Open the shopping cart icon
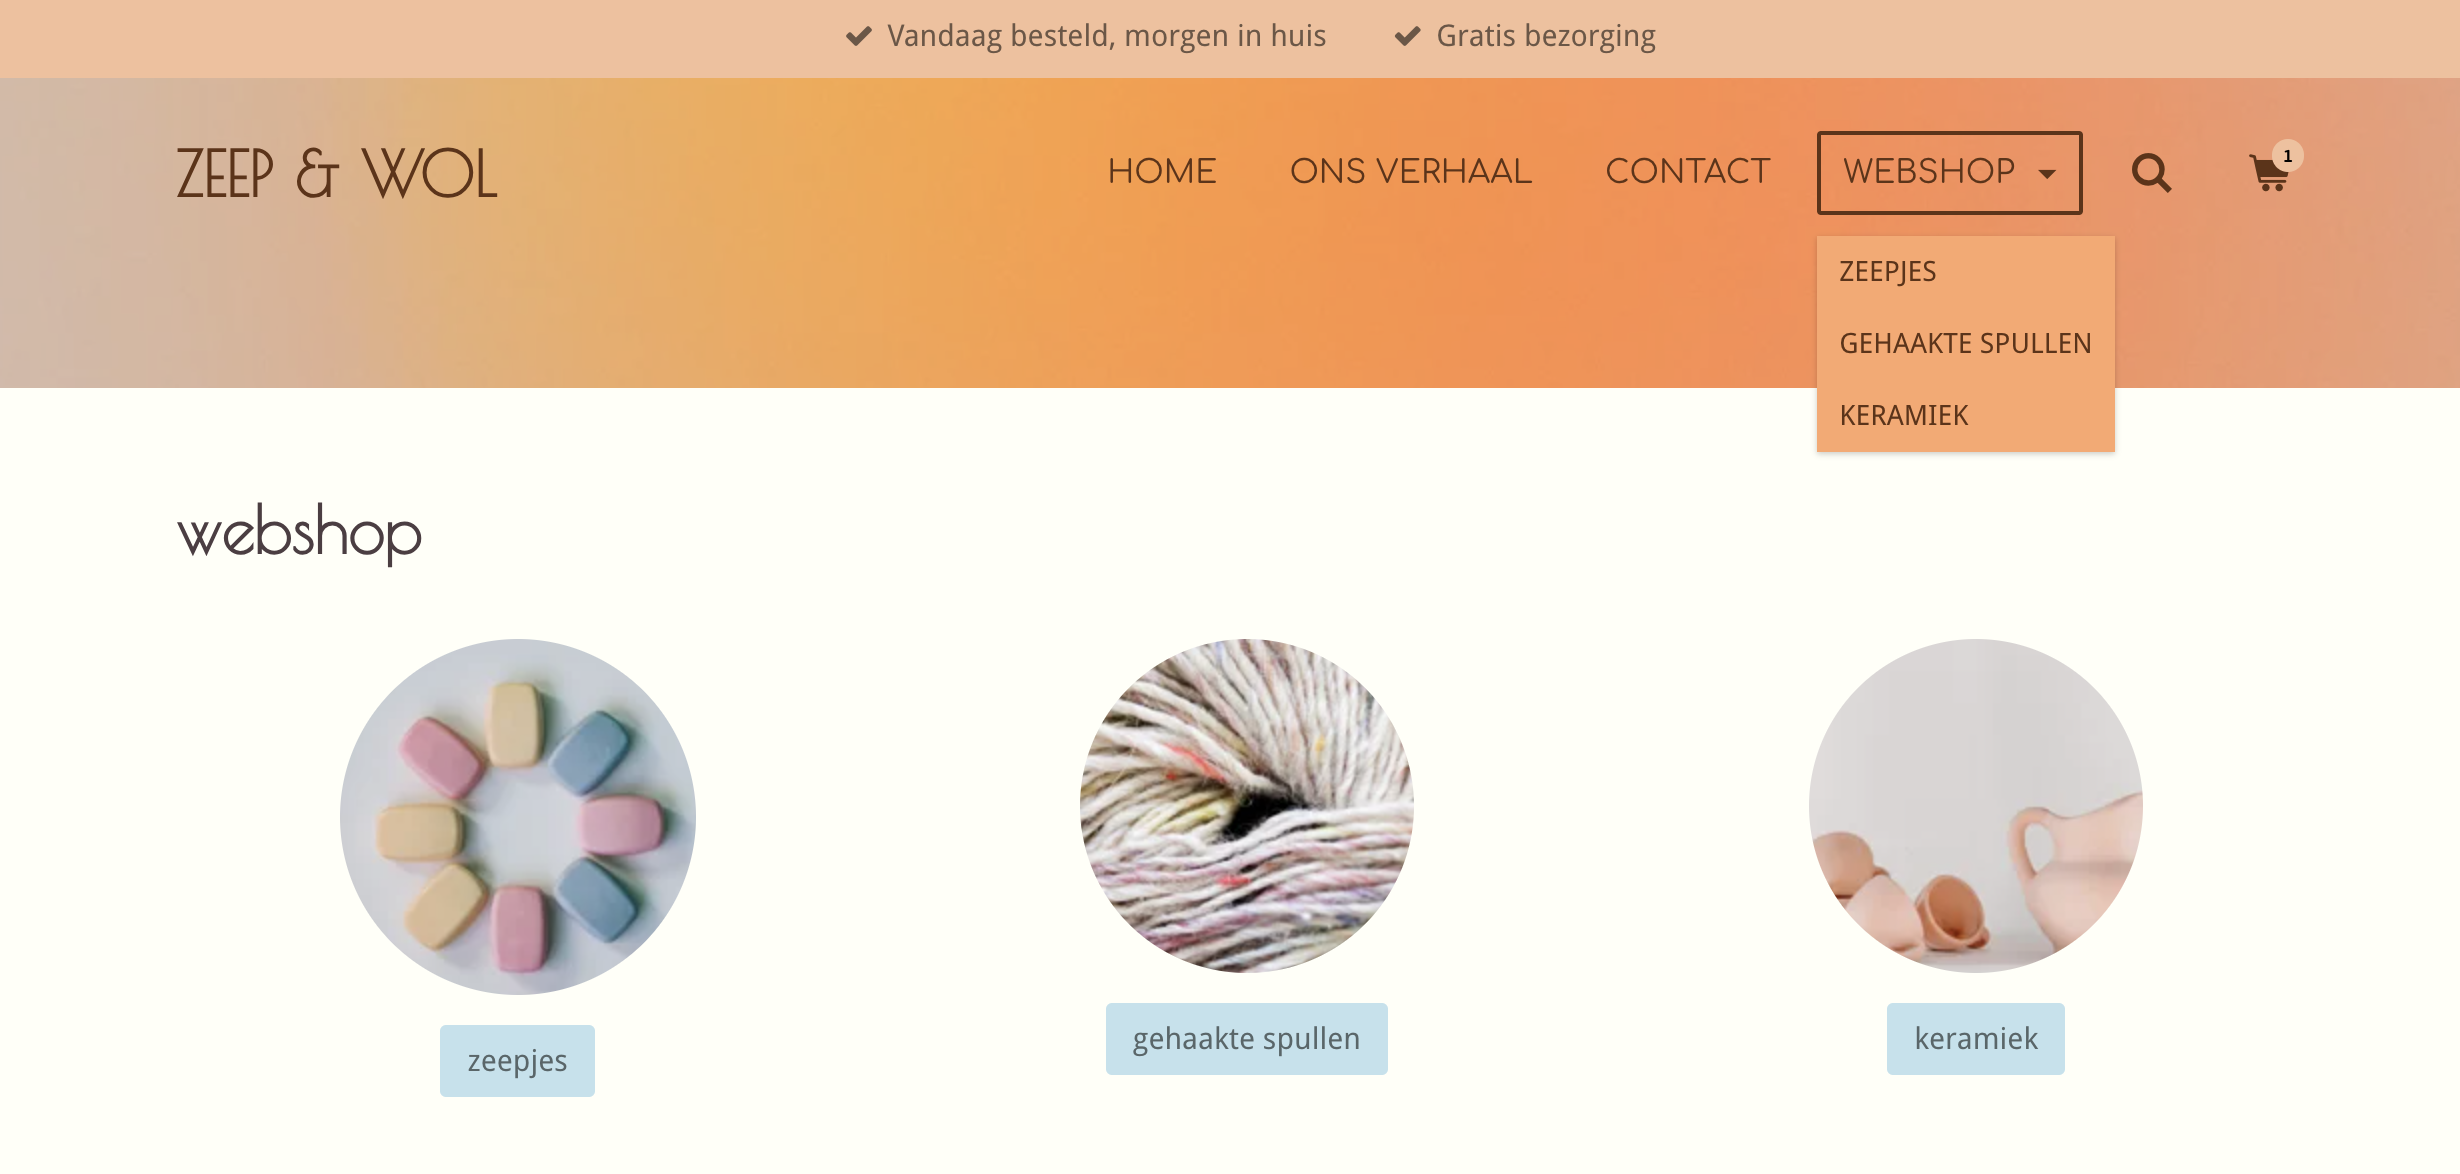 pos(2268,174)
